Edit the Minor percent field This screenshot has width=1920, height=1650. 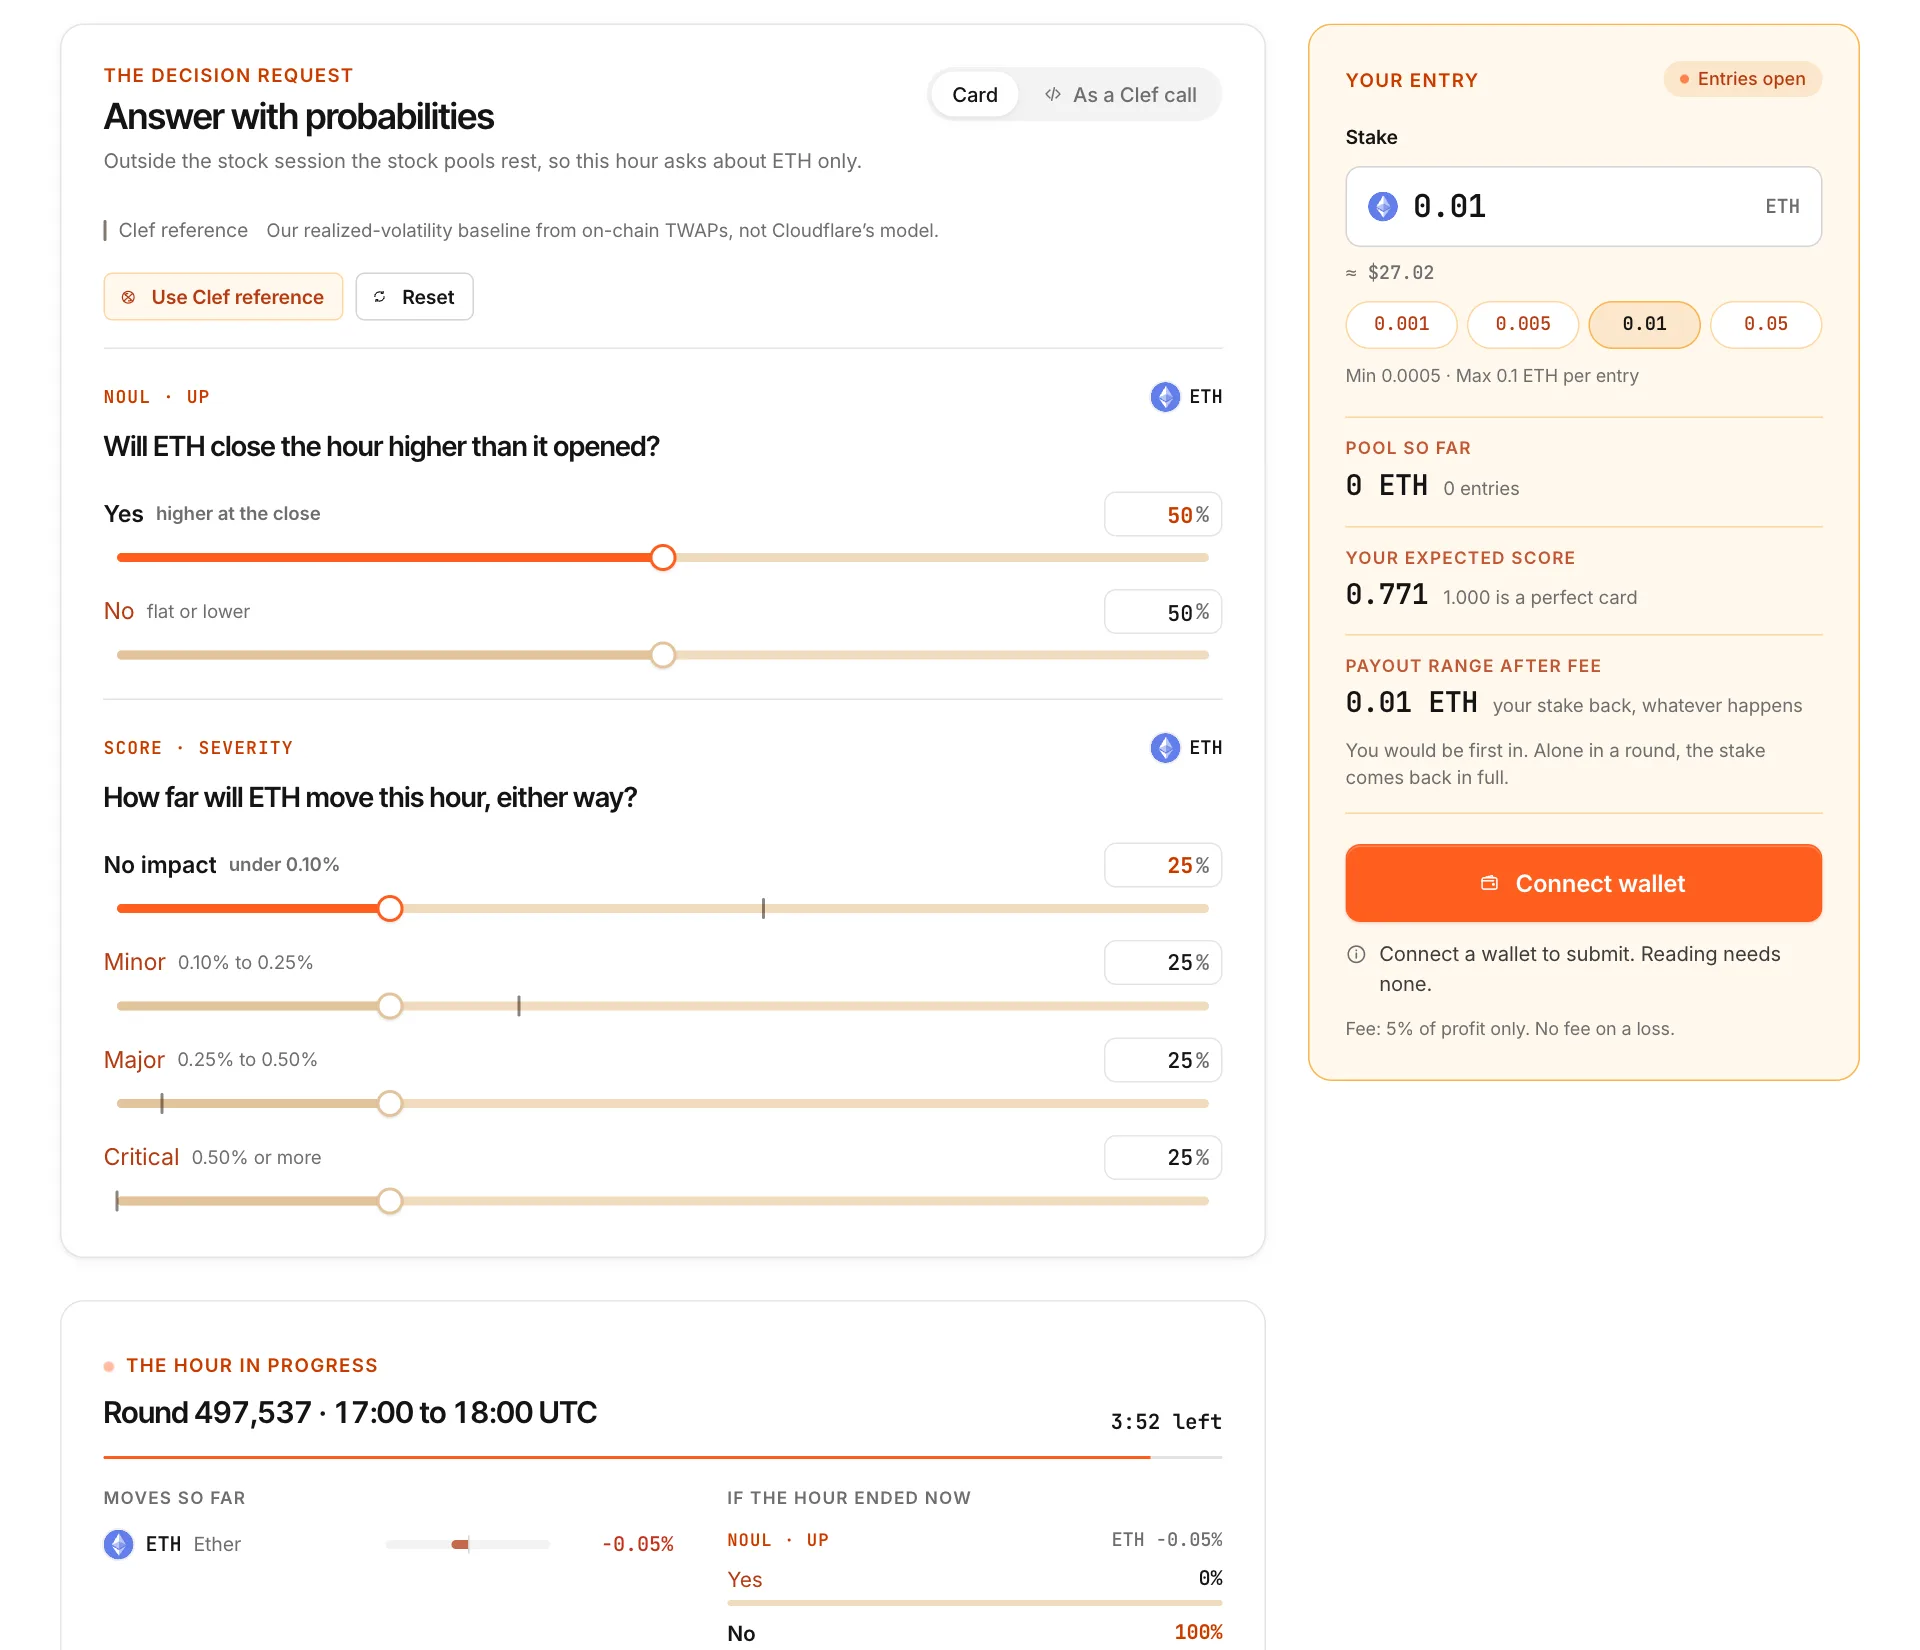(1162, 963)
